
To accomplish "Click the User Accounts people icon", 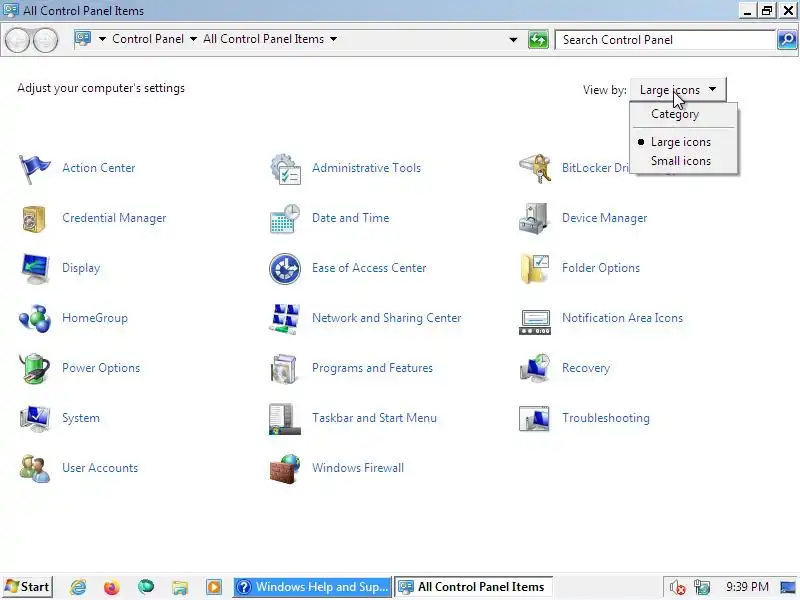I will tap(35, 468).
